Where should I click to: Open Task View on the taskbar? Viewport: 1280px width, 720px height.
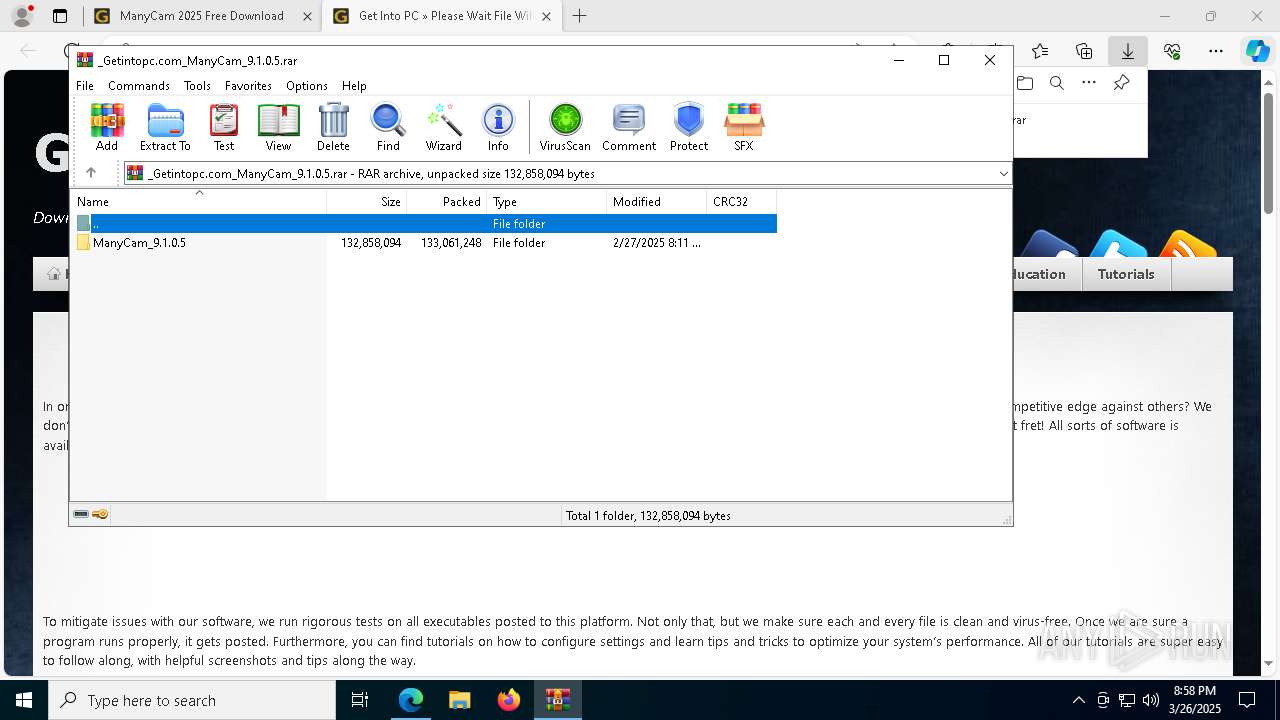coord(360,700)
